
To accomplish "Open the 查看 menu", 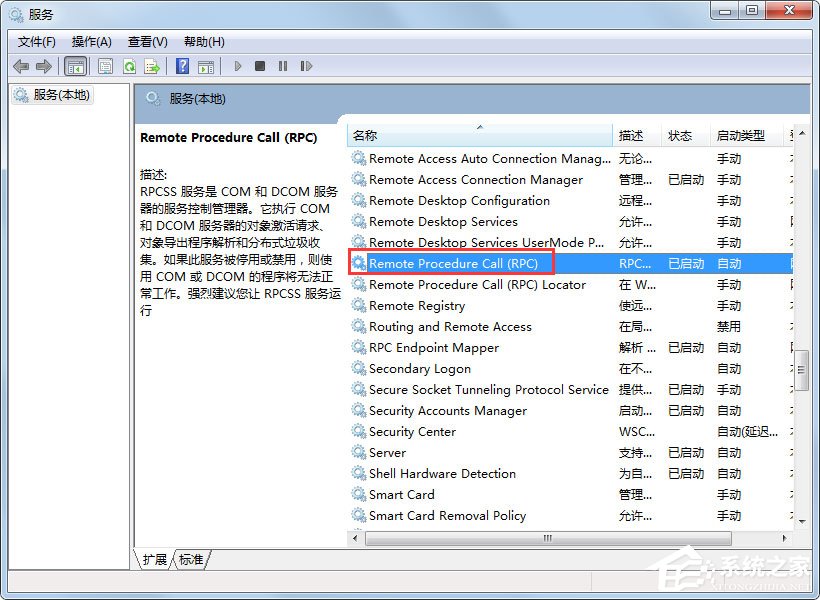I will coord(146,41).
